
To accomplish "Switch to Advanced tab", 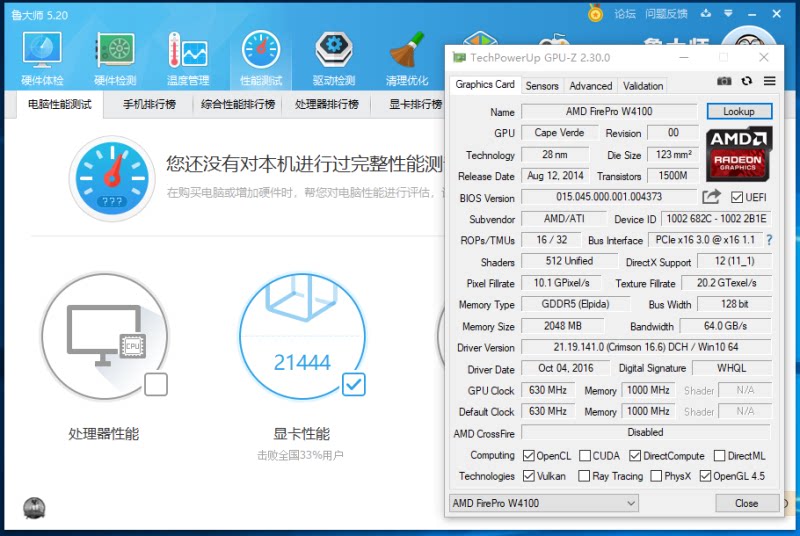I will (590, 86).
